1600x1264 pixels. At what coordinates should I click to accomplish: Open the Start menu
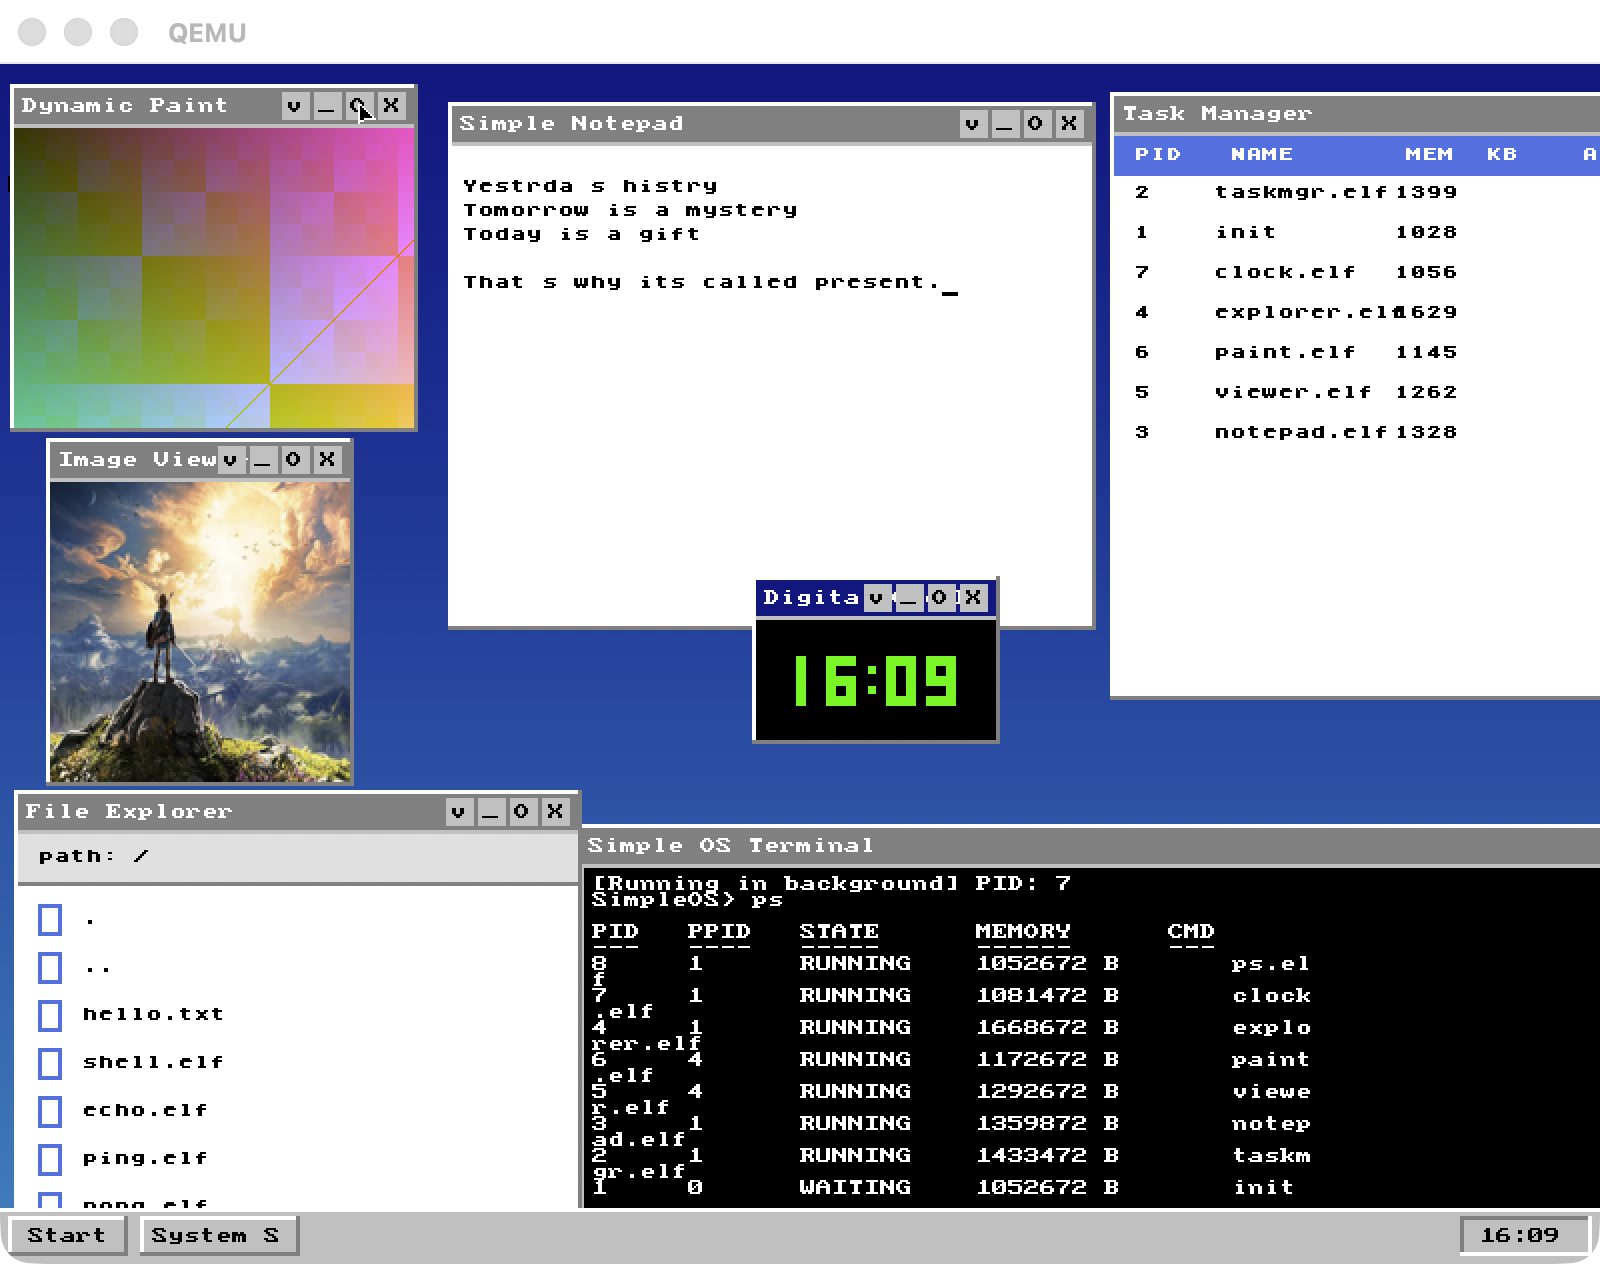click(67, 1235)
